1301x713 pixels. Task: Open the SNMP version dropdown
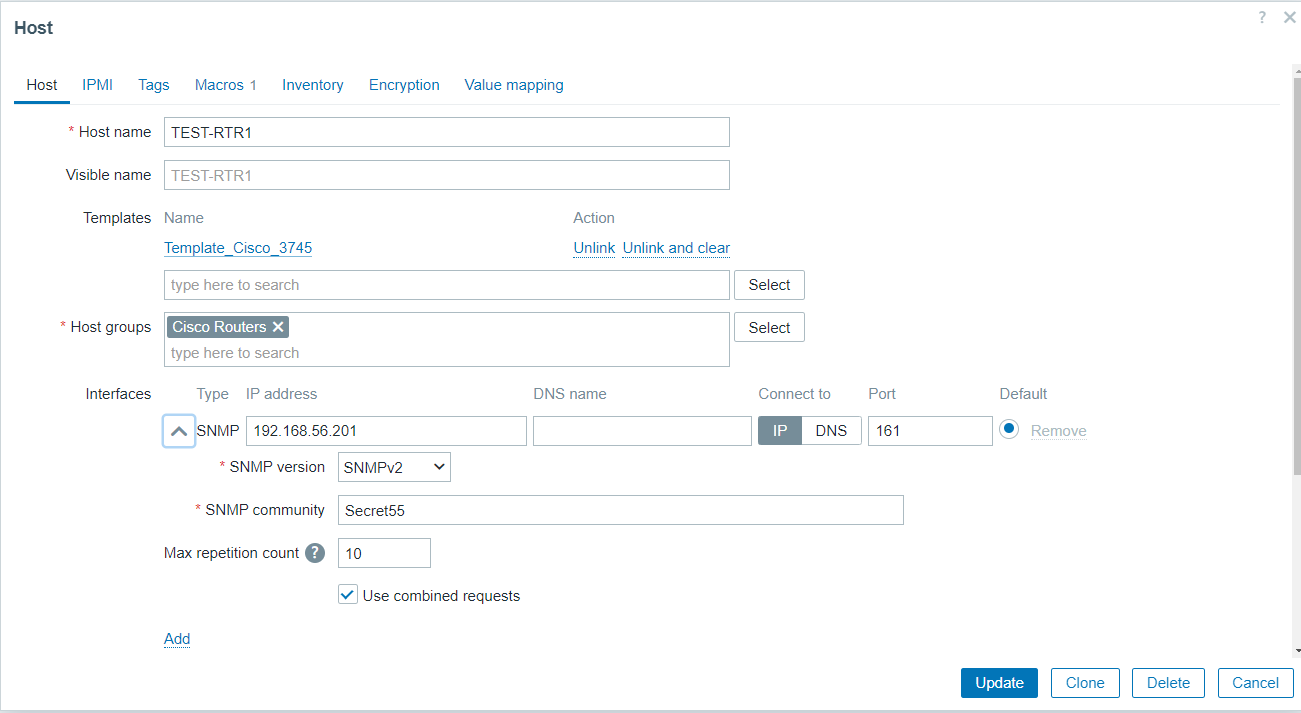tap(394, 467)
